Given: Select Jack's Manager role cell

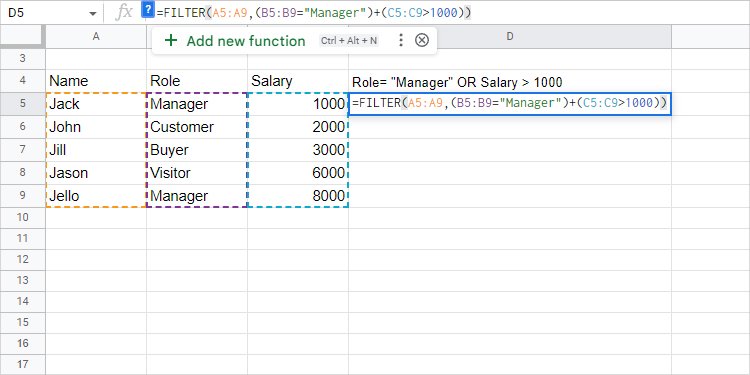Looking at the screenshot, I should coord(197,104).
